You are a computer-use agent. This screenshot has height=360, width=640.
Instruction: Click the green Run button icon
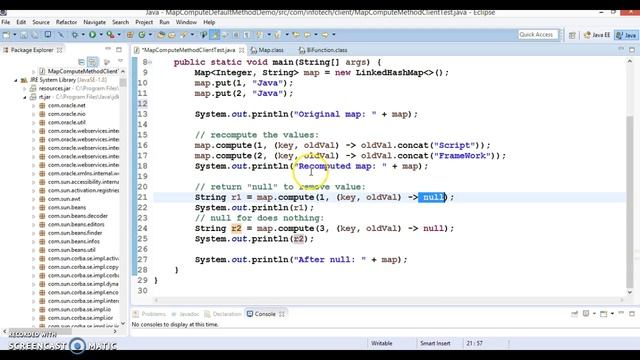(x=93, y=35)
